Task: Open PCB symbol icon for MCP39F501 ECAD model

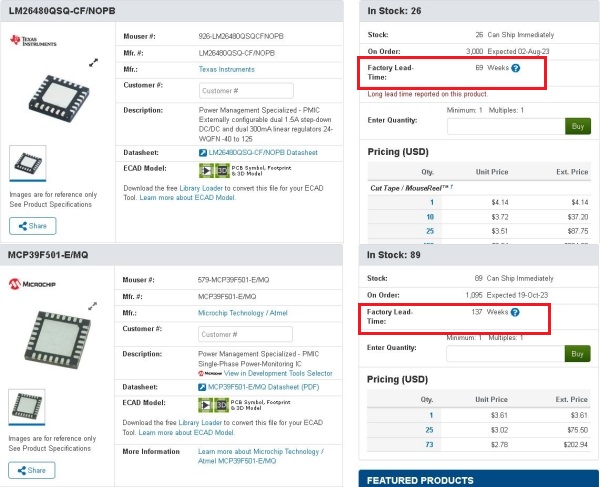Action: 205,405
